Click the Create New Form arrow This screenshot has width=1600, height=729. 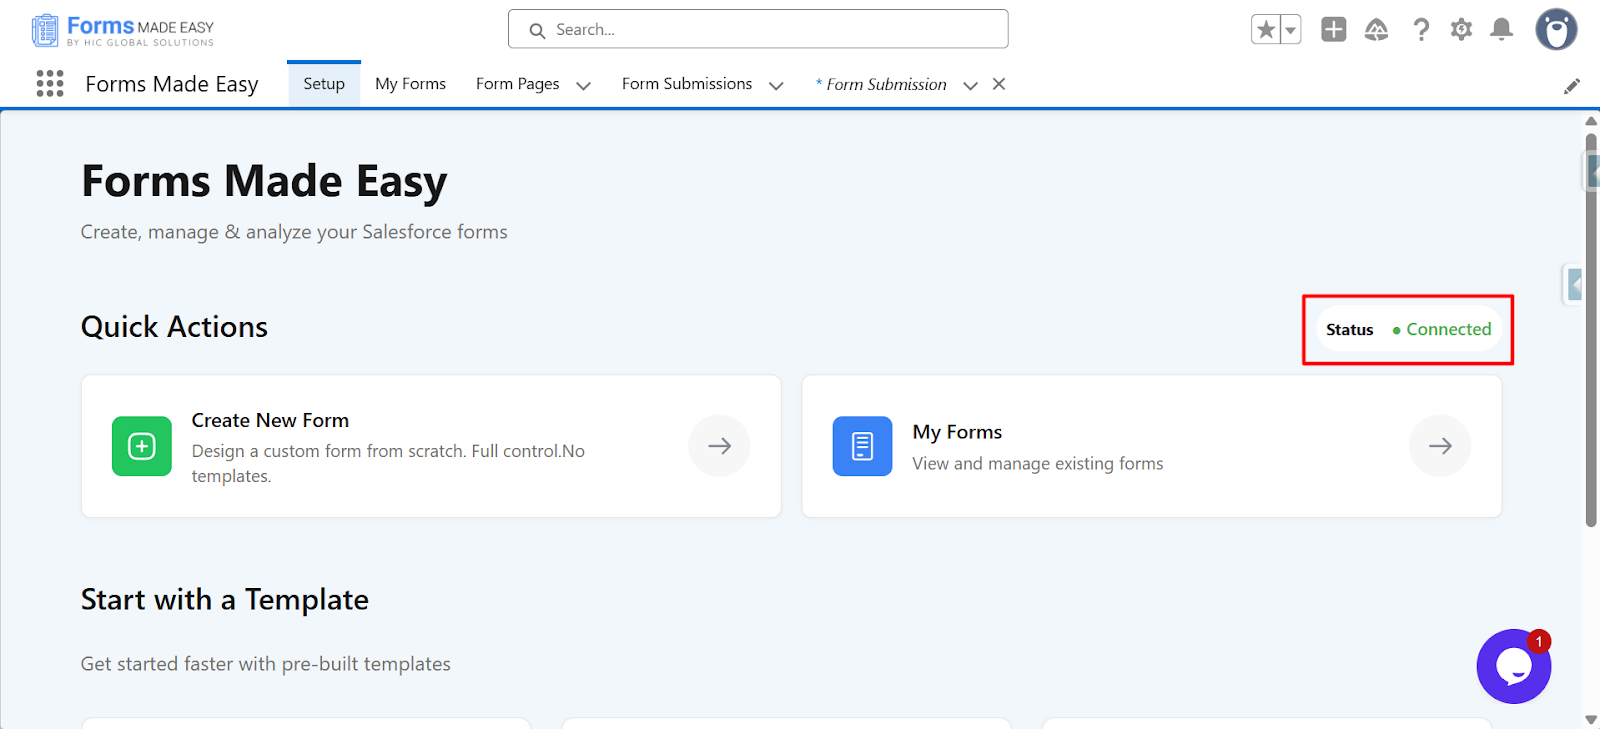(719, 446)
